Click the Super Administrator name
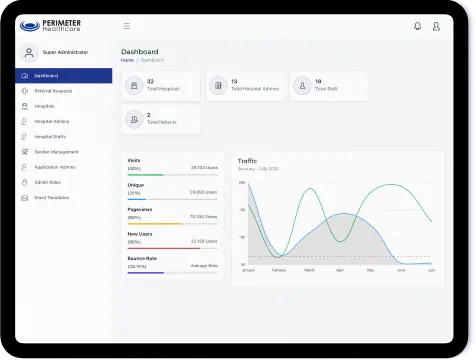The height and width of the screenshot is (360, 476). click(65, 52)
